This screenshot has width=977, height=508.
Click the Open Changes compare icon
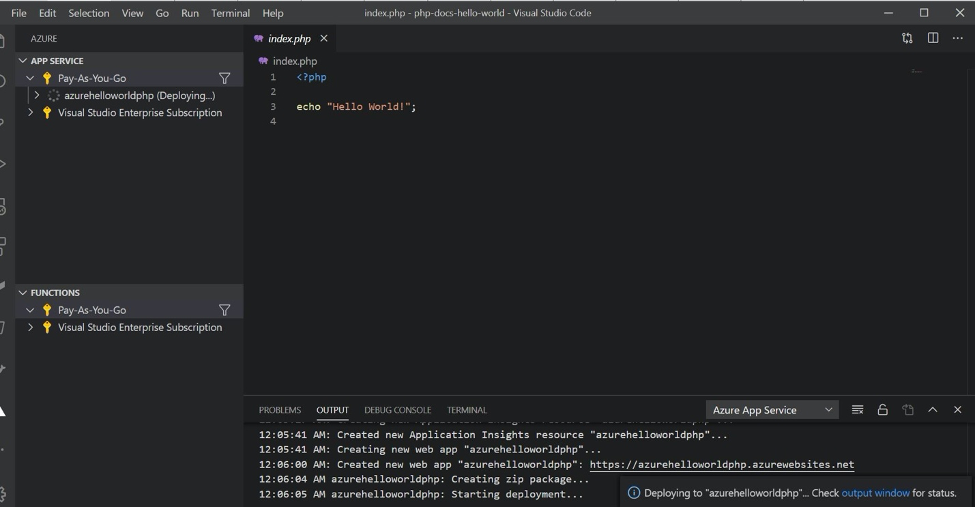coord(907,39)
